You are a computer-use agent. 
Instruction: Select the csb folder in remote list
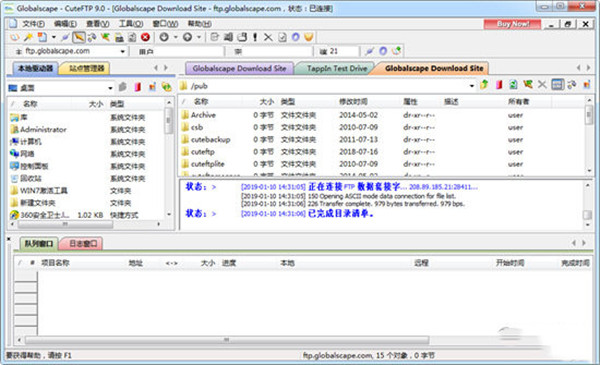point(197,127)
